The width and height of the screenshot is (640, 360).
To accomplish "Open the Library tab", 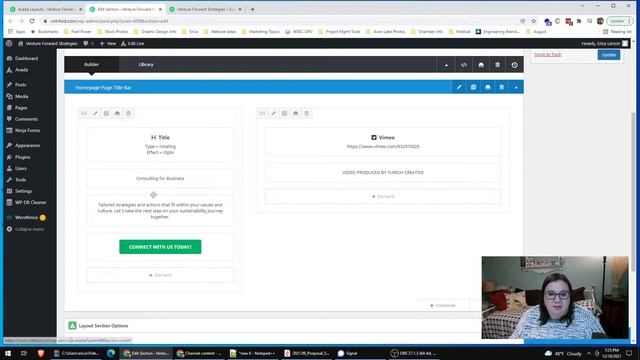I will [146, 64].
